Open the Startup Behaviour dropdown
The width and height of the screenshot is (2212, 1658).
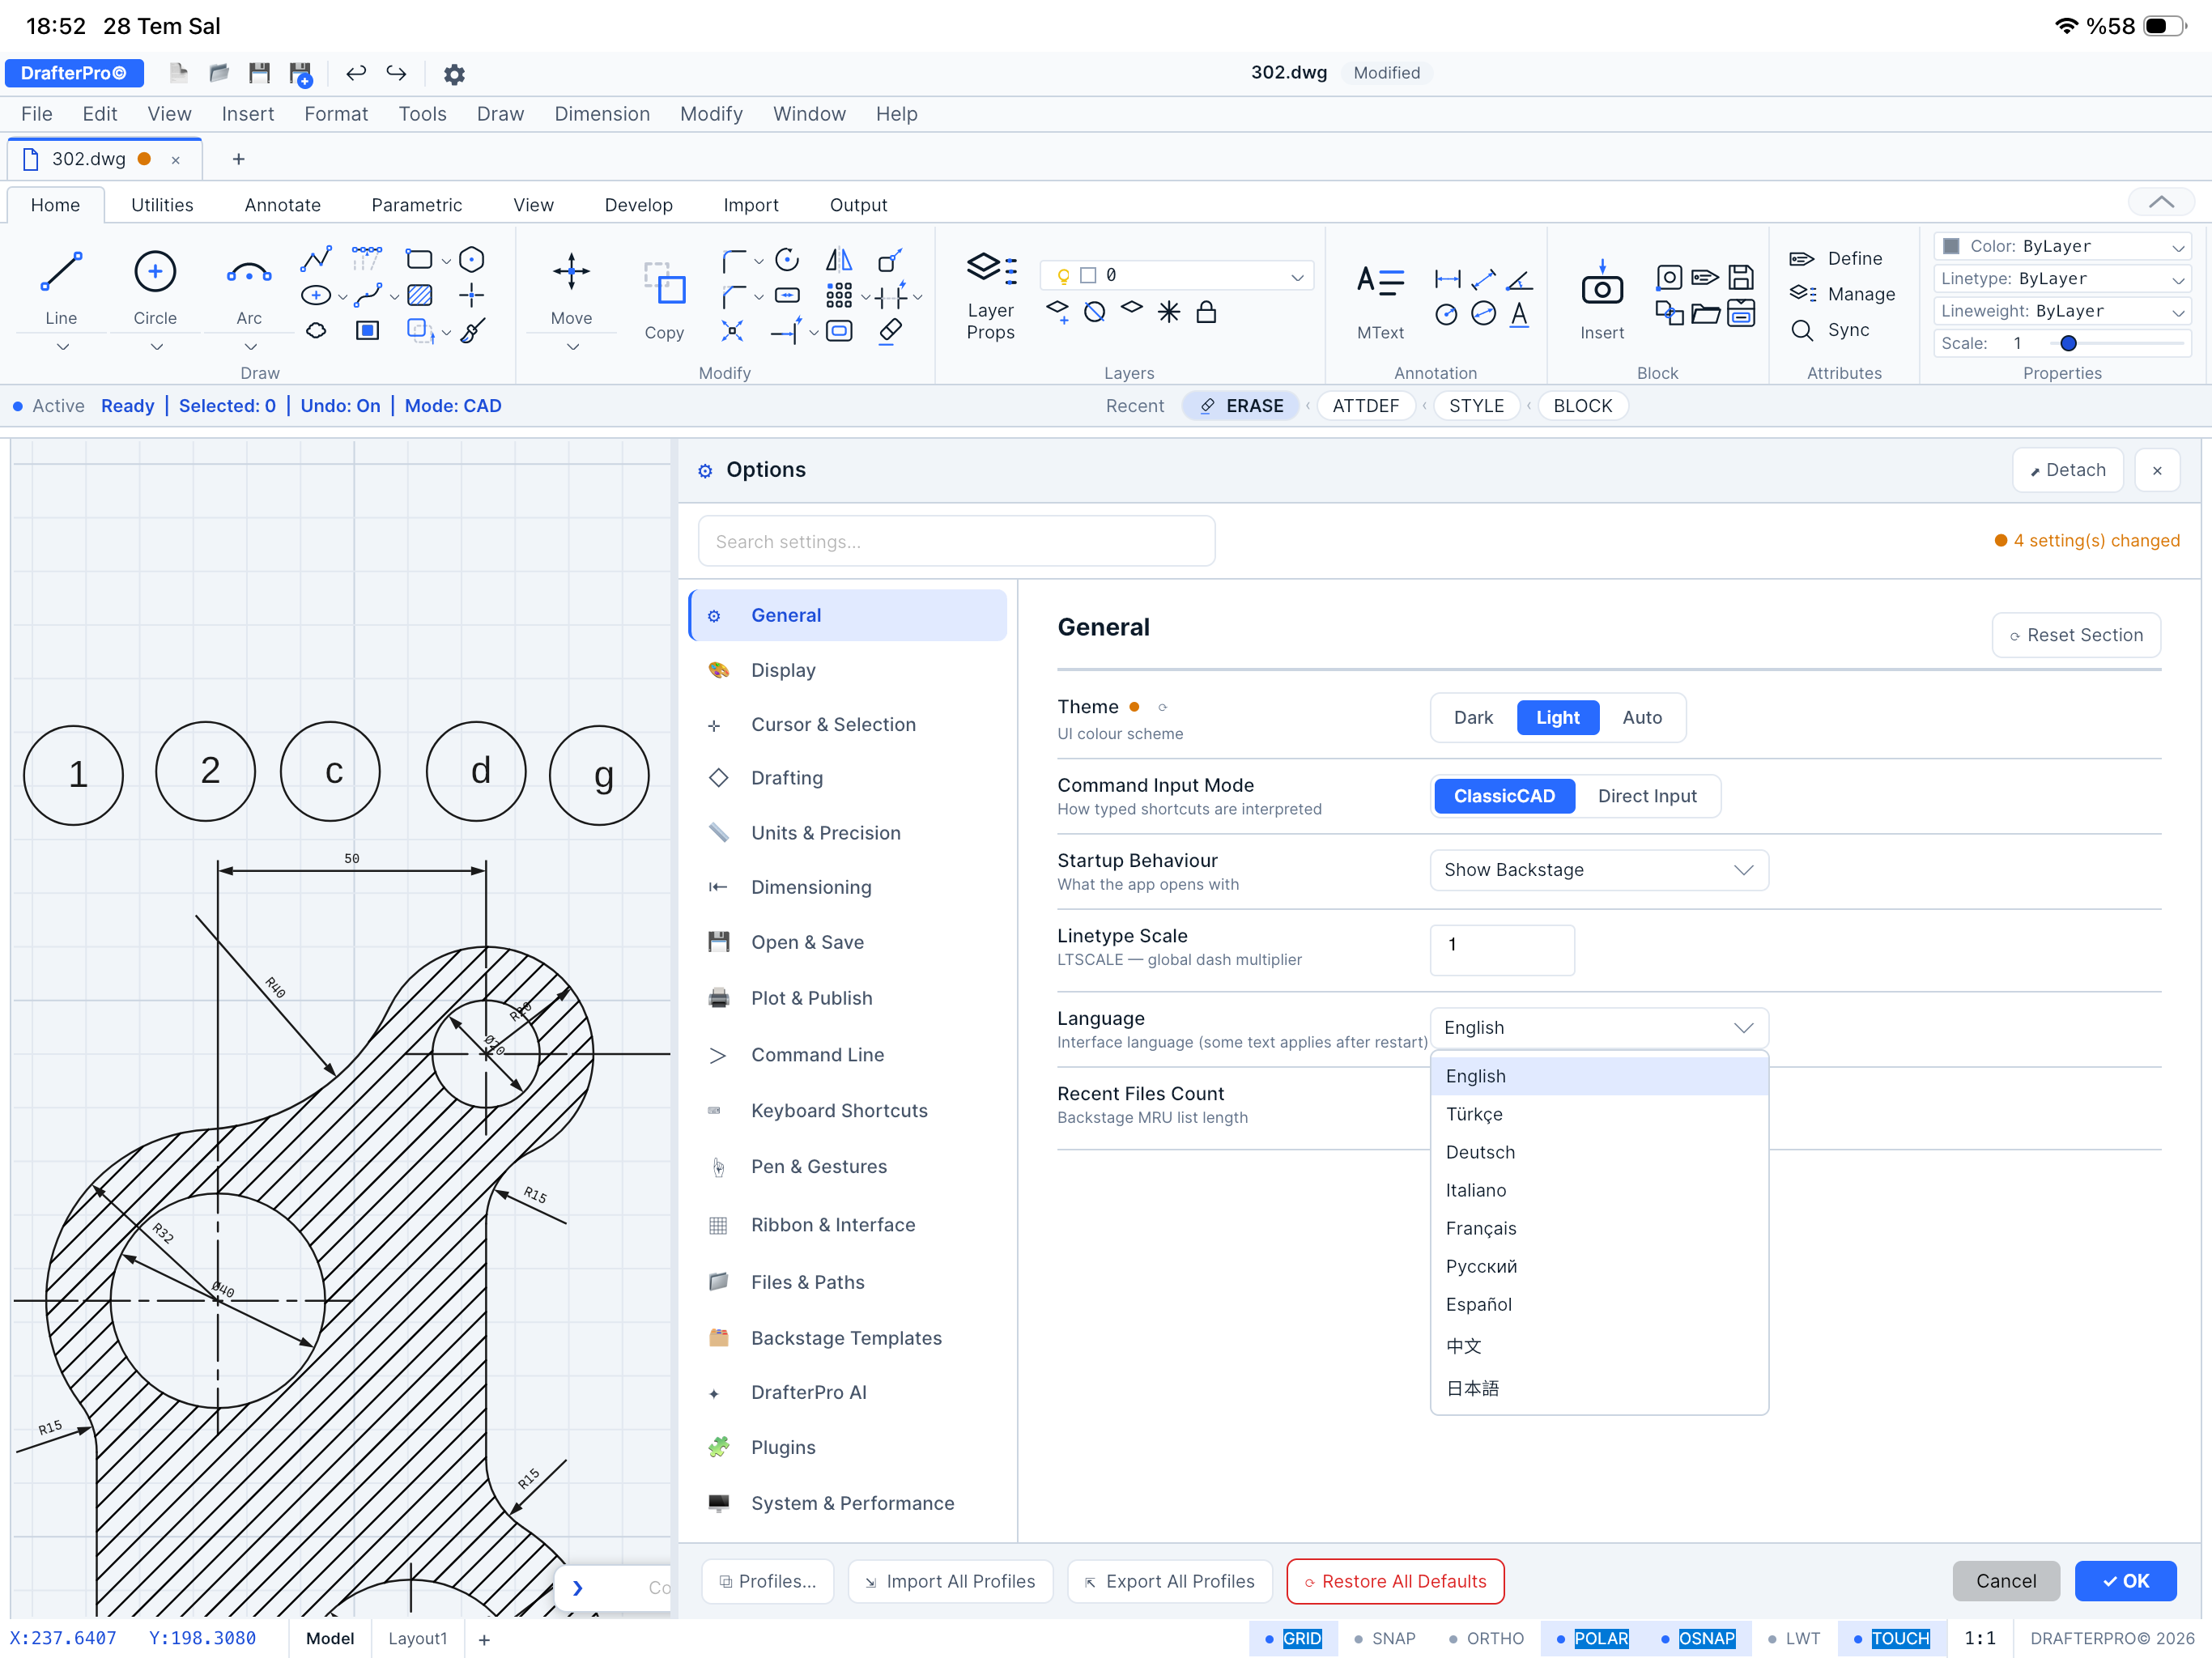click(x=1598, y=870)
